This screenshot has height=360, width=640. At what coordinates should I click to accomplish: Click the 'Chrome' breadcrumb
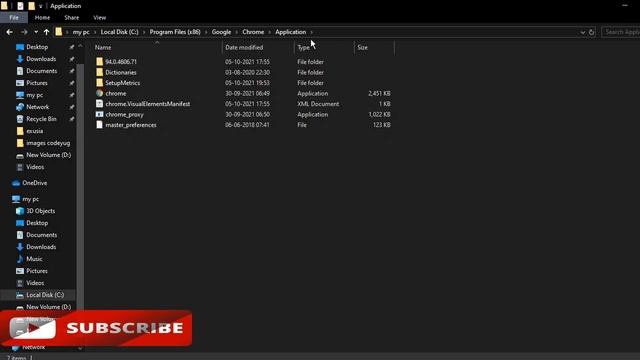(x=253, y=32)
